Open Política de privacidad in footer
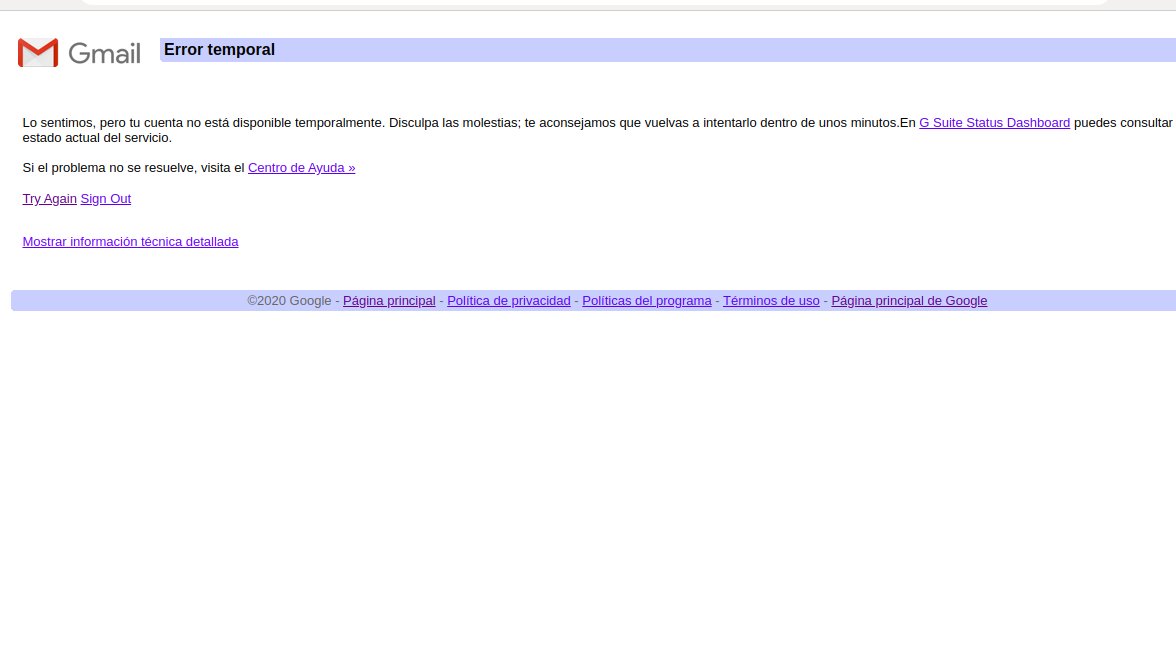The height and width of the screenshot is (662, 1176). click(508, 301)
